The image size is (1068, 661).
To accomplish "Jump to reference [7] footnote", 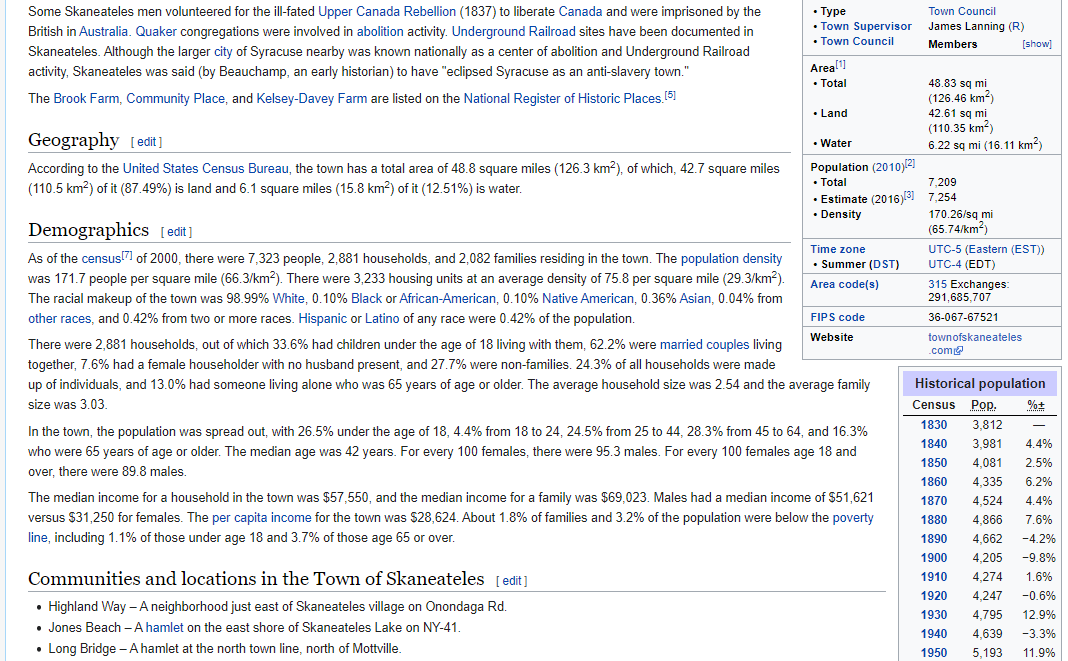I will [127, 255].
